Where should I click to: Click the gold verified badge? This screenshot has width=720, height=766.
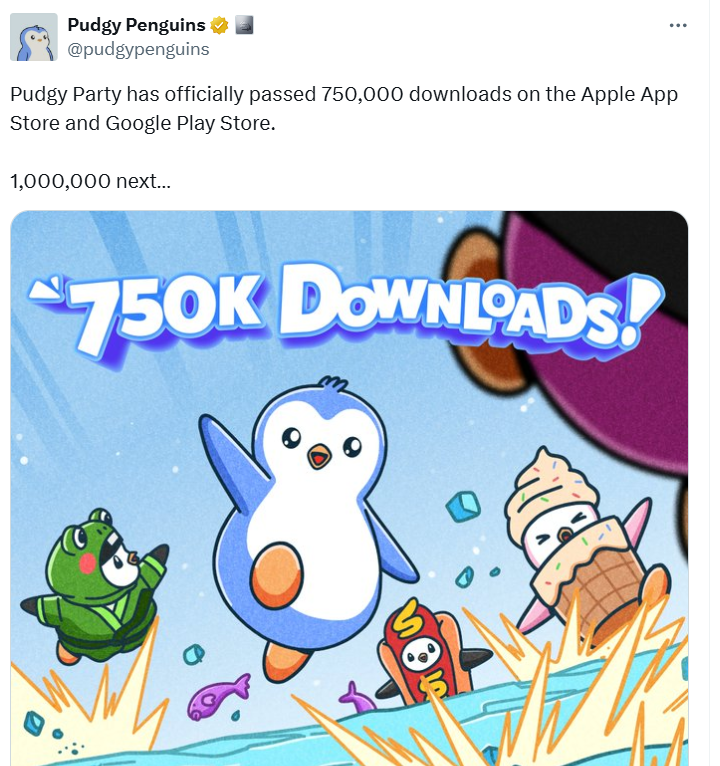219,25
